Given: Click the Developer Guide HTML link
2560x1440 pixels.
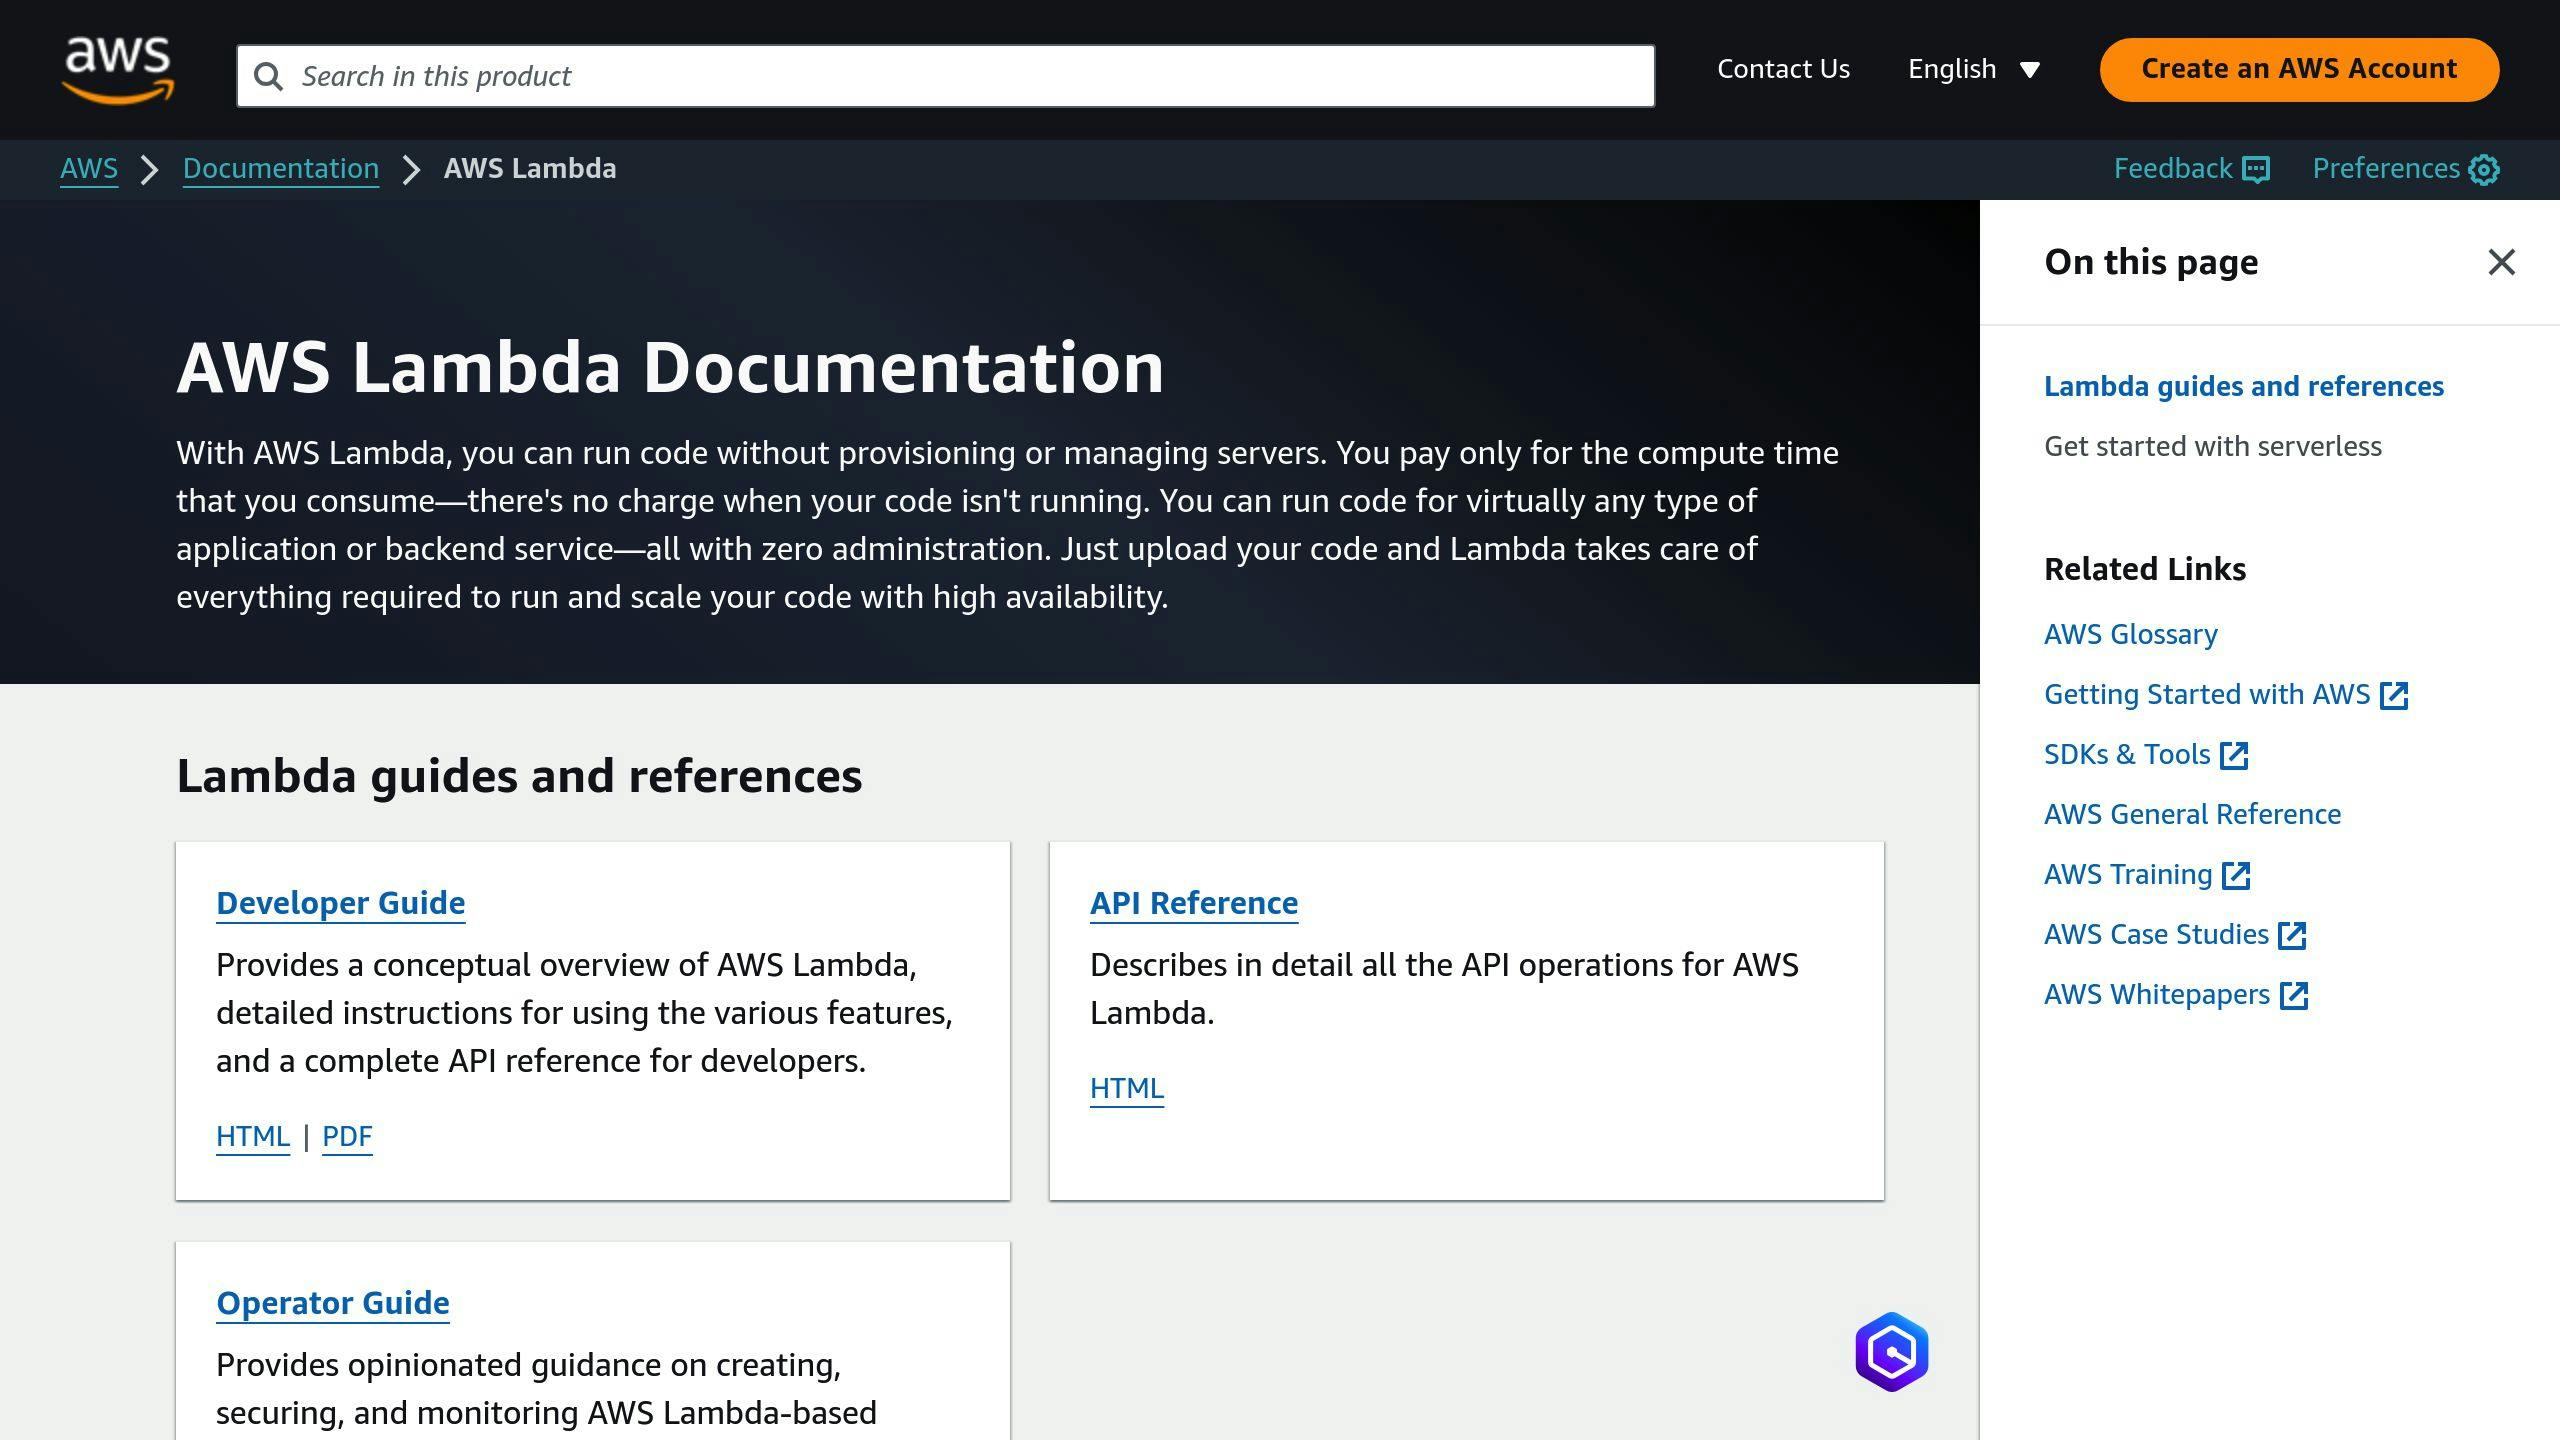Looking at the screenshot, I should (253, 1134).
